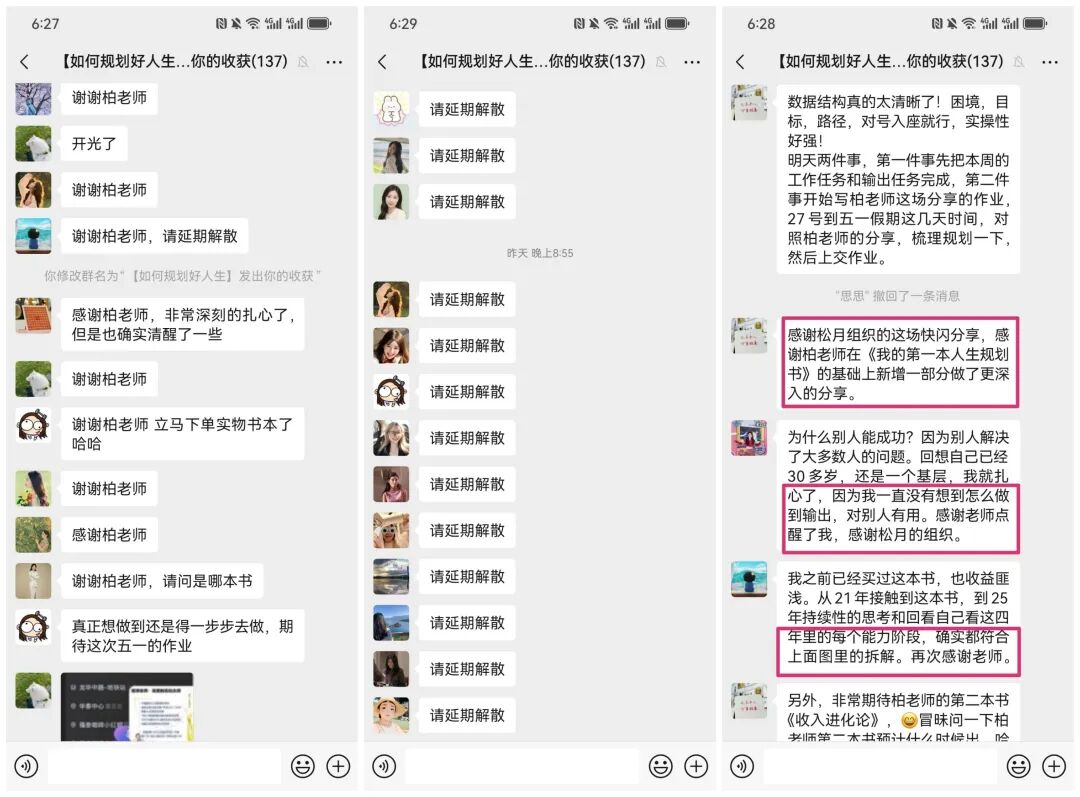Tap the muted bell icon in 6:27 chat title

pos(303,62)
